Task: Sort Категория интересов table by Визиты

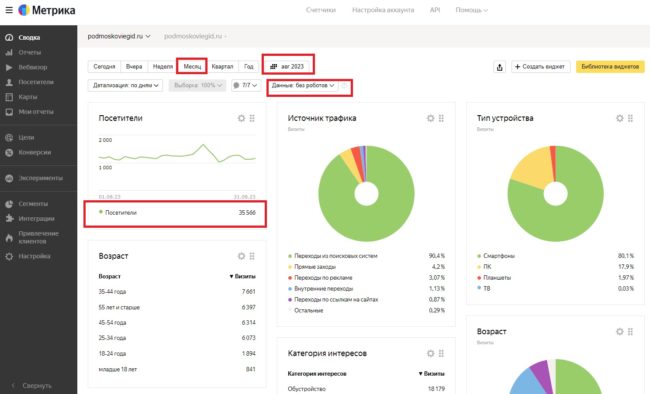Action: [432, 374]
